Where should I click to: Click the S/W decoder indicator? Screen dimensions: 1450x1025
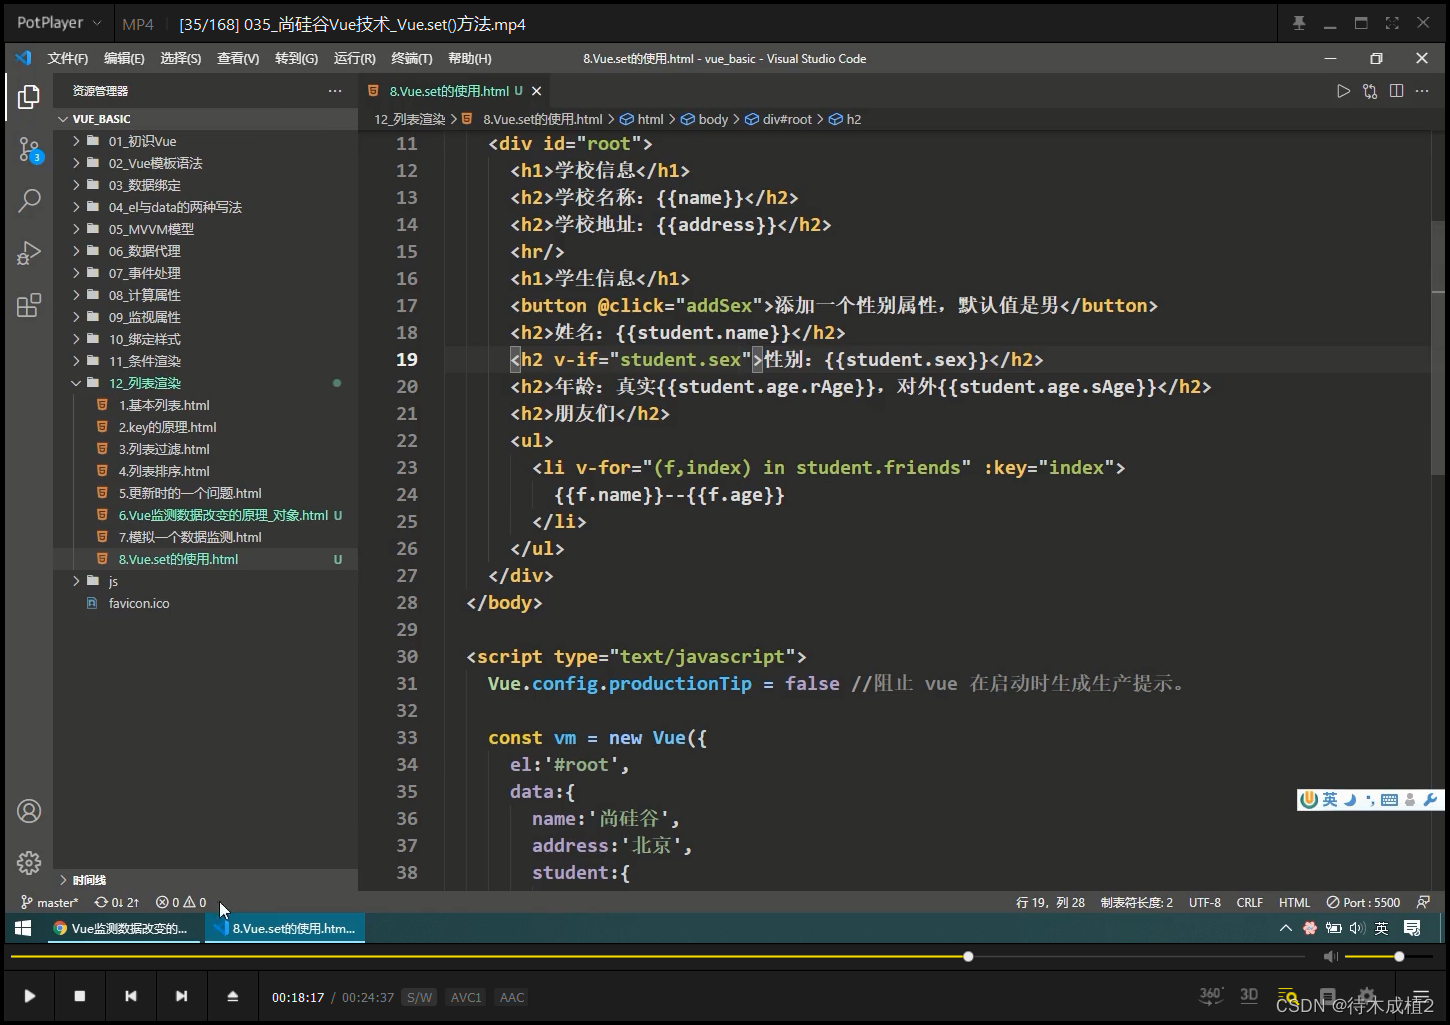click(419, 997)
